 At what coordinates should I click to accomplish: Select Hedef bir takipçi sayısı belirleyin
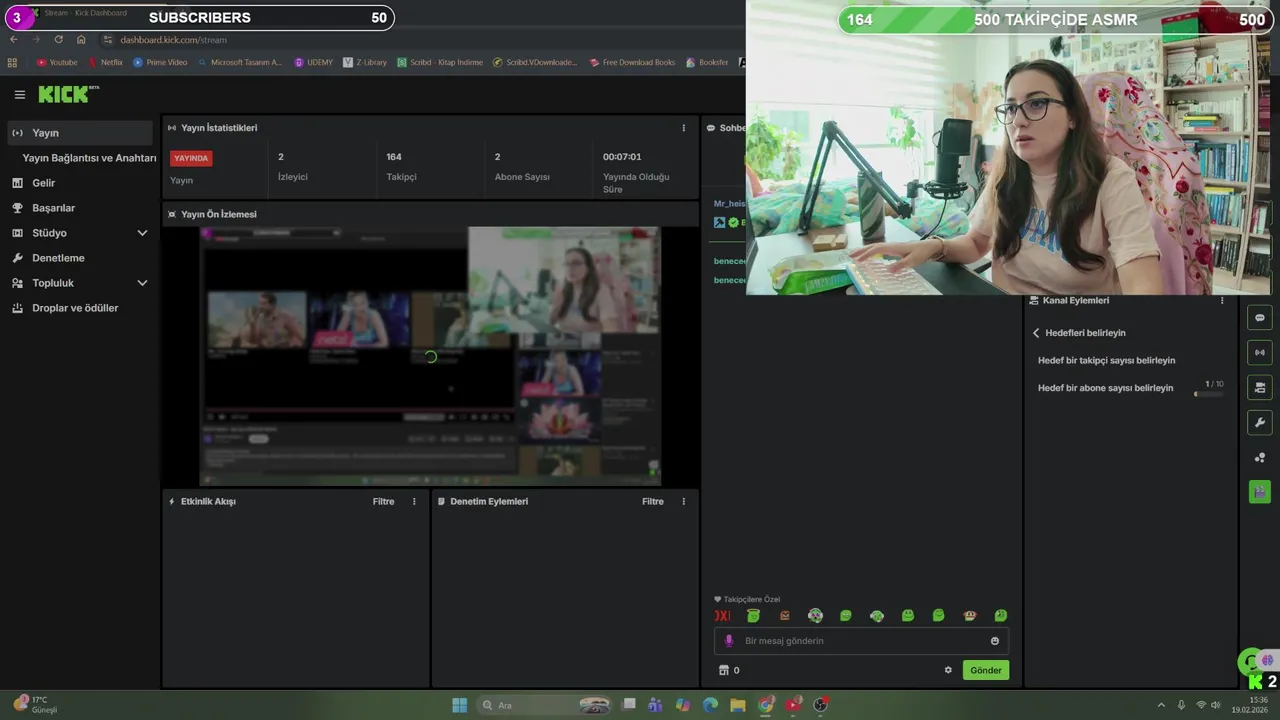(x=1106, y=360)
